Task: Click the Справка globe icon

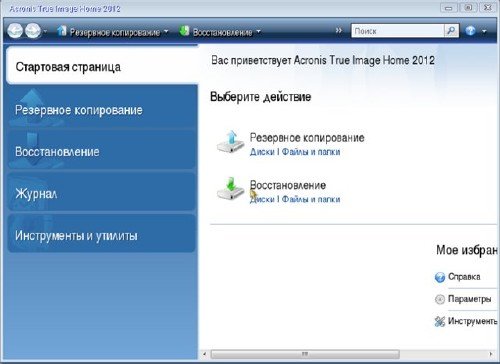Action: pyautogui.click(x=440, y=277)
